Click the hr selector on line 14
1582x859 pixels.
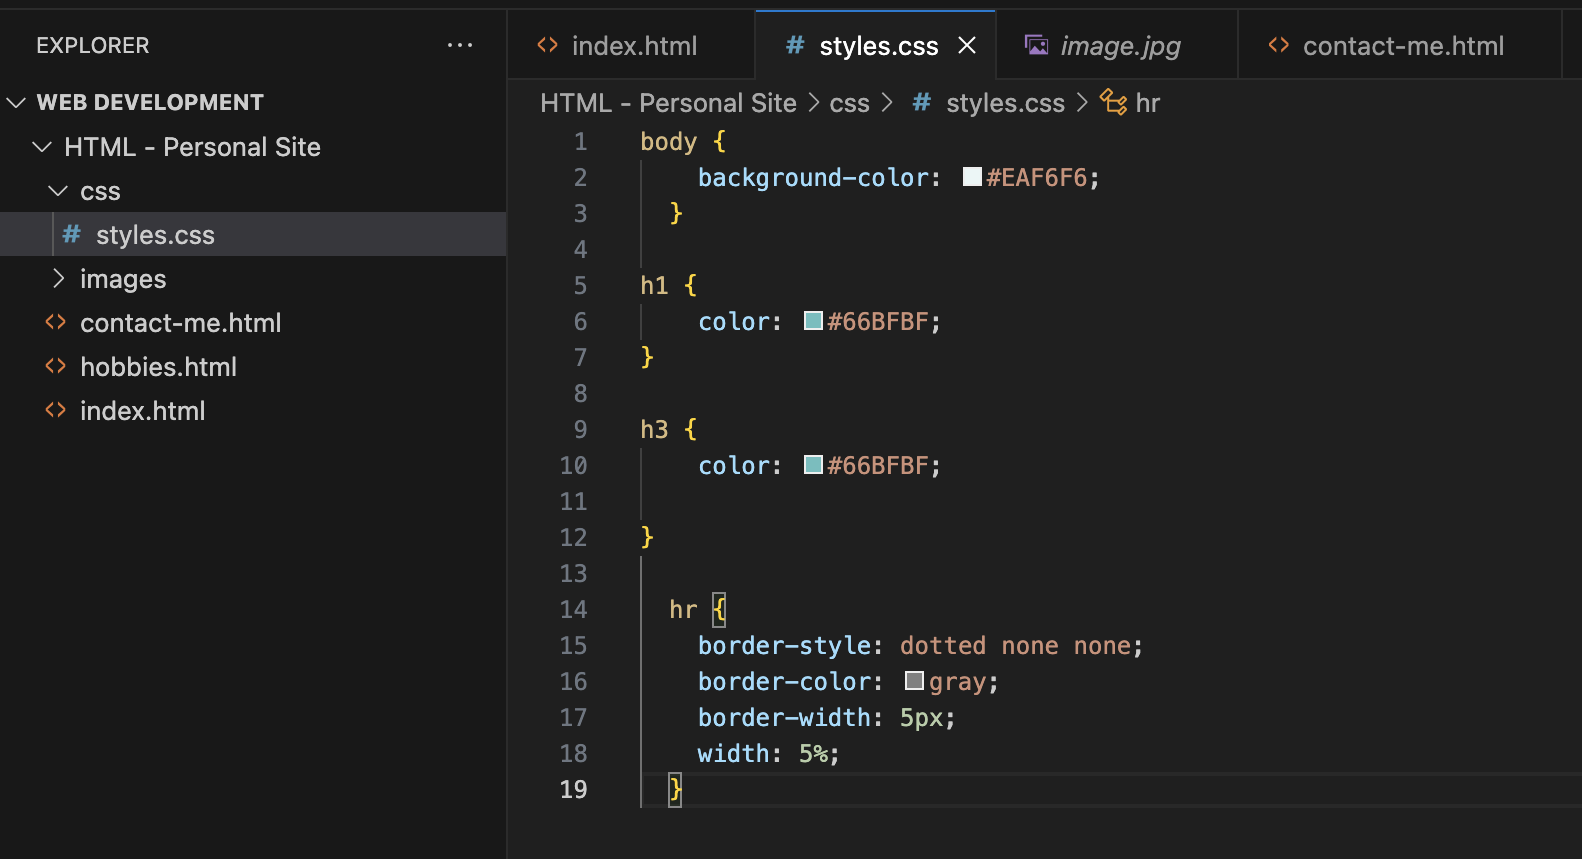click(x=683, y=609)
